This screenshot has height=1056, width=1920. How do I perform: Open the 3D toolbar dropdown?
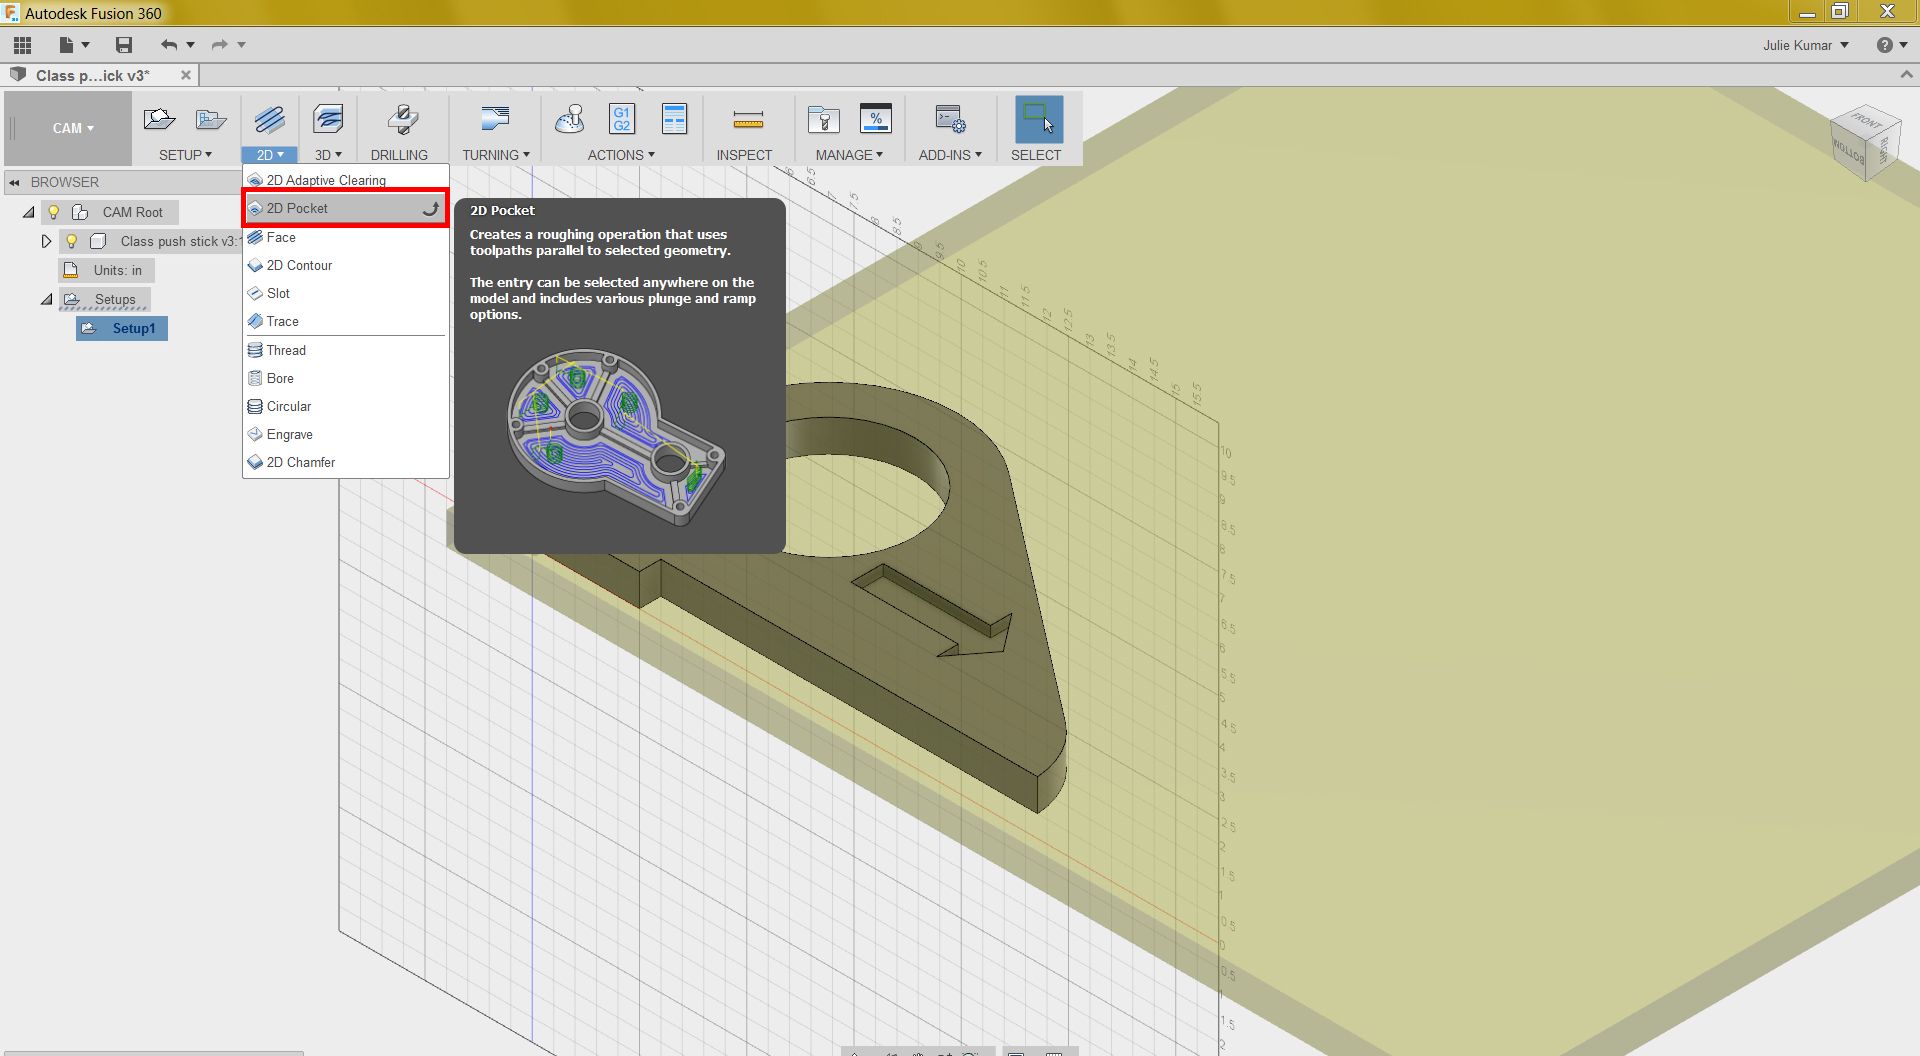[327, 155]
